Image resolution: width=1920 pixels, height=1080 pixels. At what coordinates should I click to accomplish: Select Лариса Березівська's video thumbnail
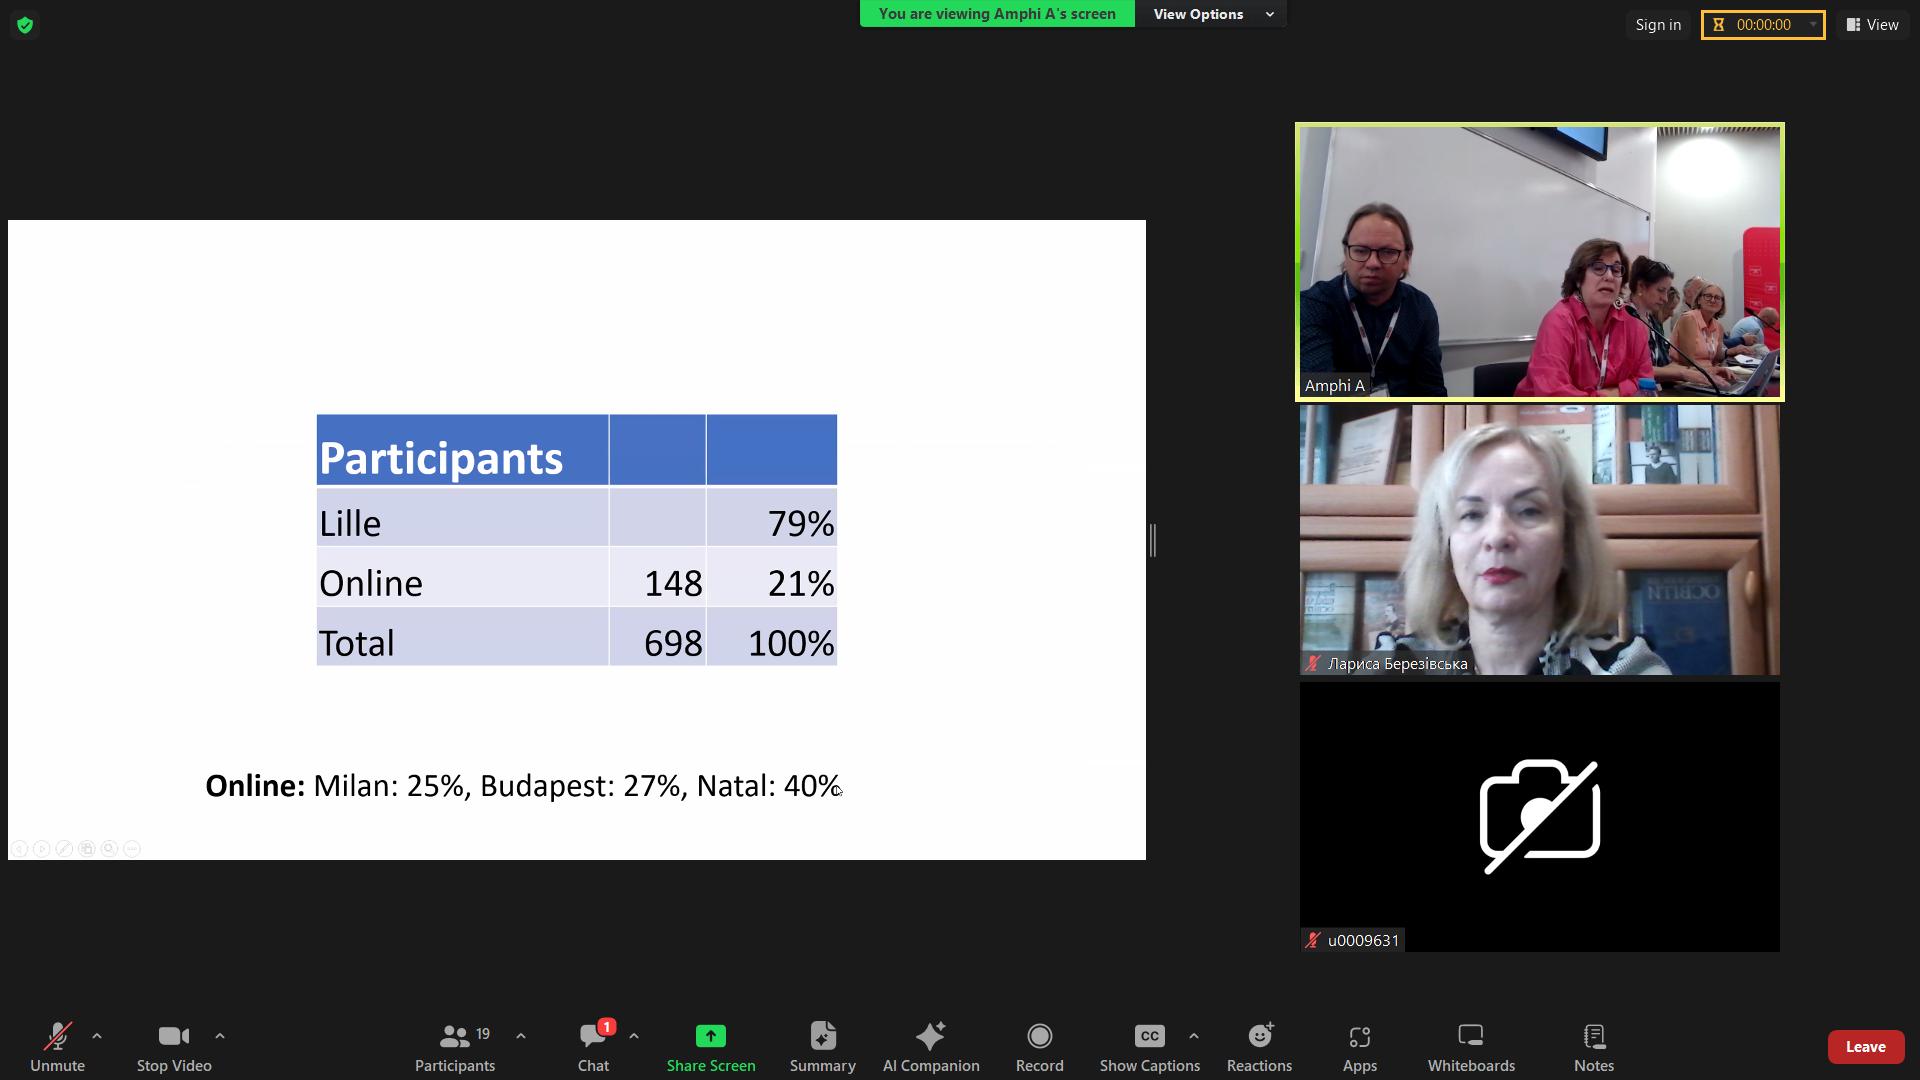1540,540
